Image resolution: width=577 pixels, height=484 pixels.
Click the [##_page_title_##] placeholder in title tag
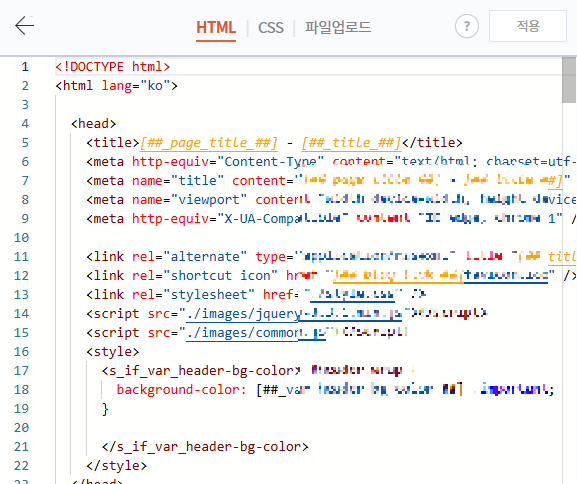(x=209, y=143)
